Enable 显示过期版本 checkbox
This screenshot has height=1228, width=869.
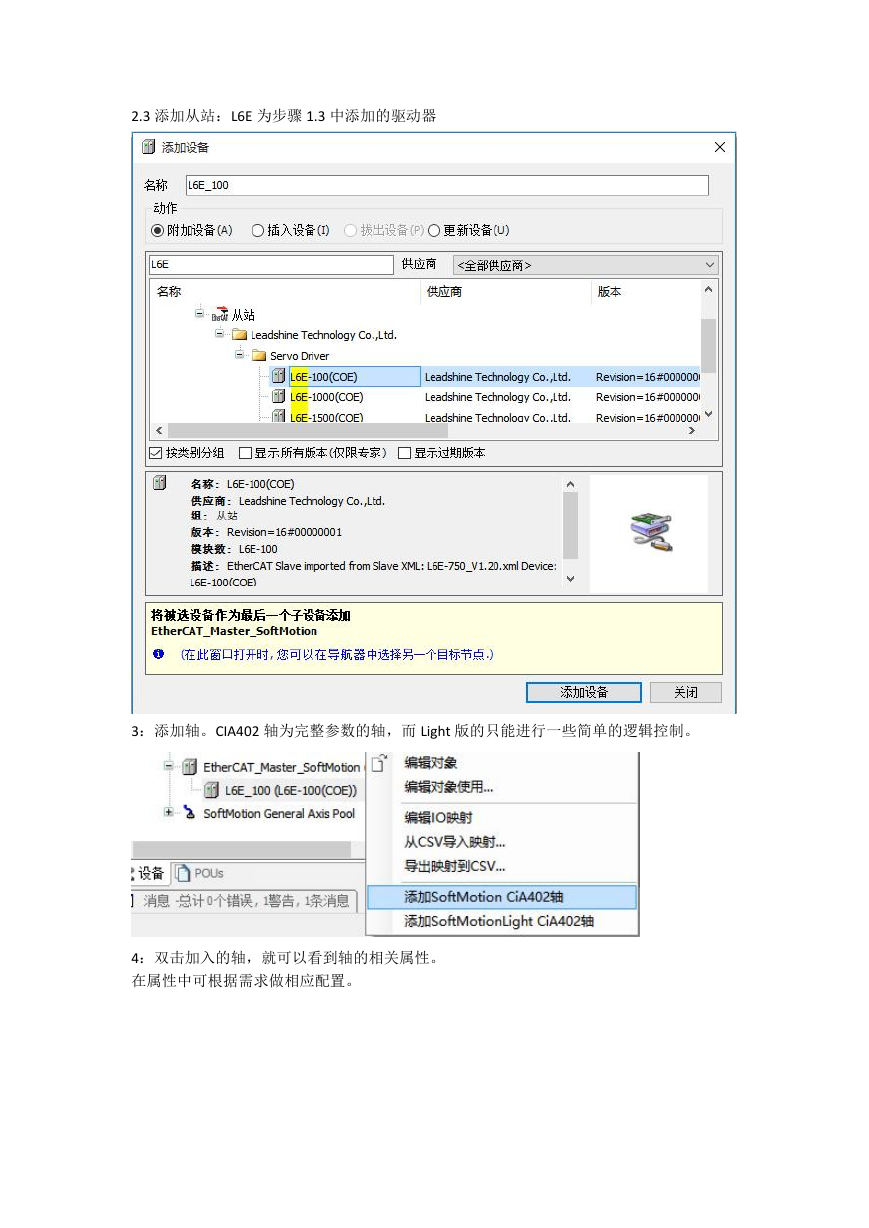click(405, 453)
